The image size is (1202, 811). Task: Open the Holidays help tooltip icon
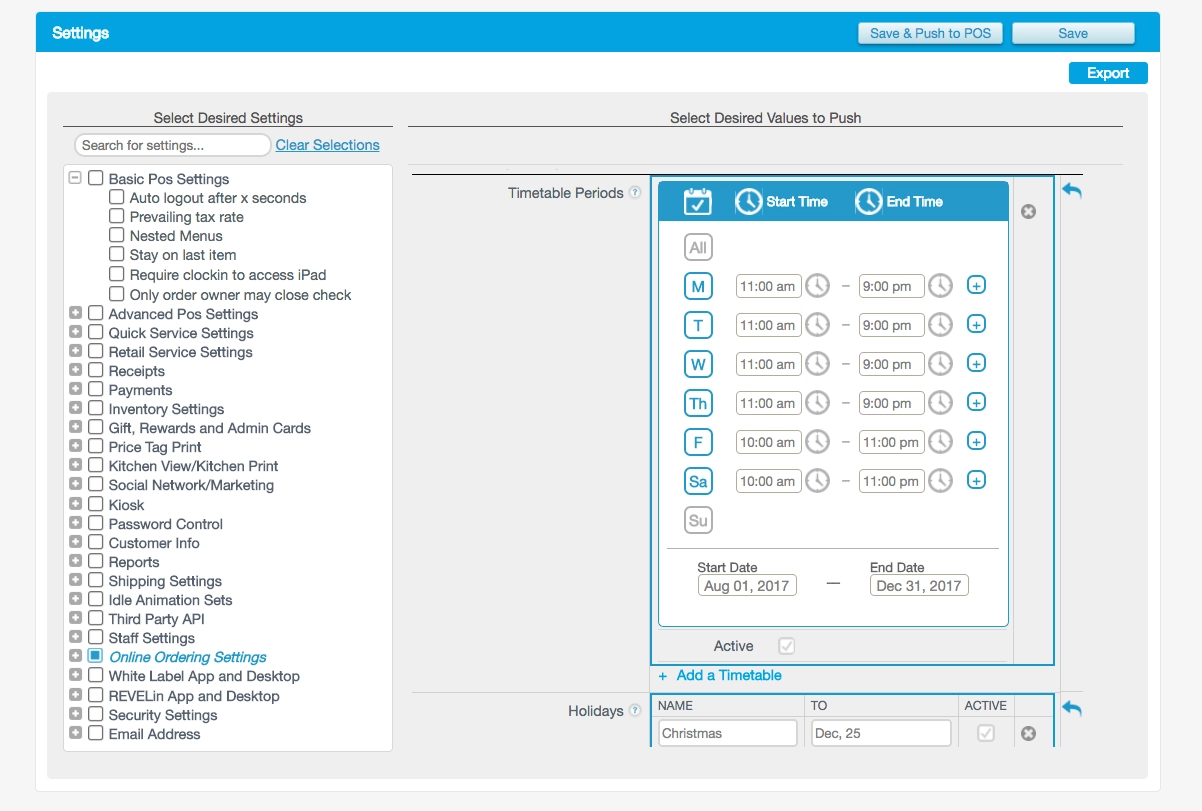tap(634, 711)
